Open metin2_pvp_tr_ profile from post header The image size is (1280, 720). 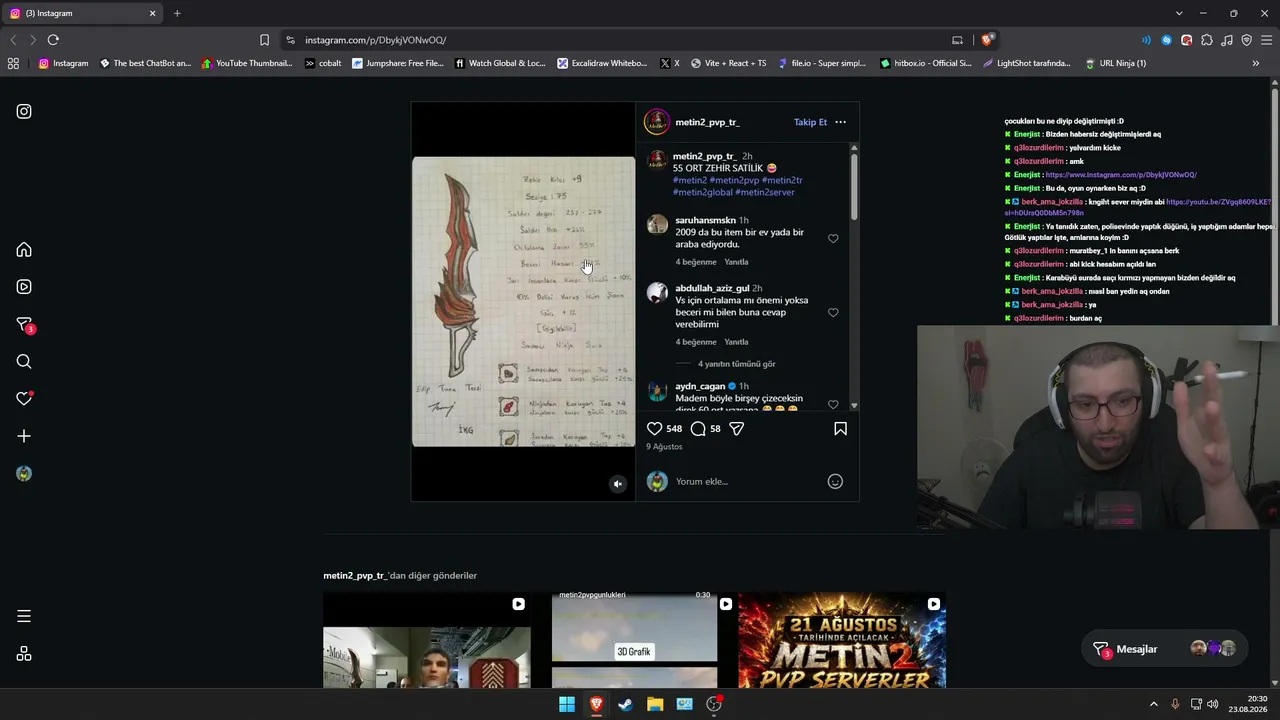click(707, 122)
